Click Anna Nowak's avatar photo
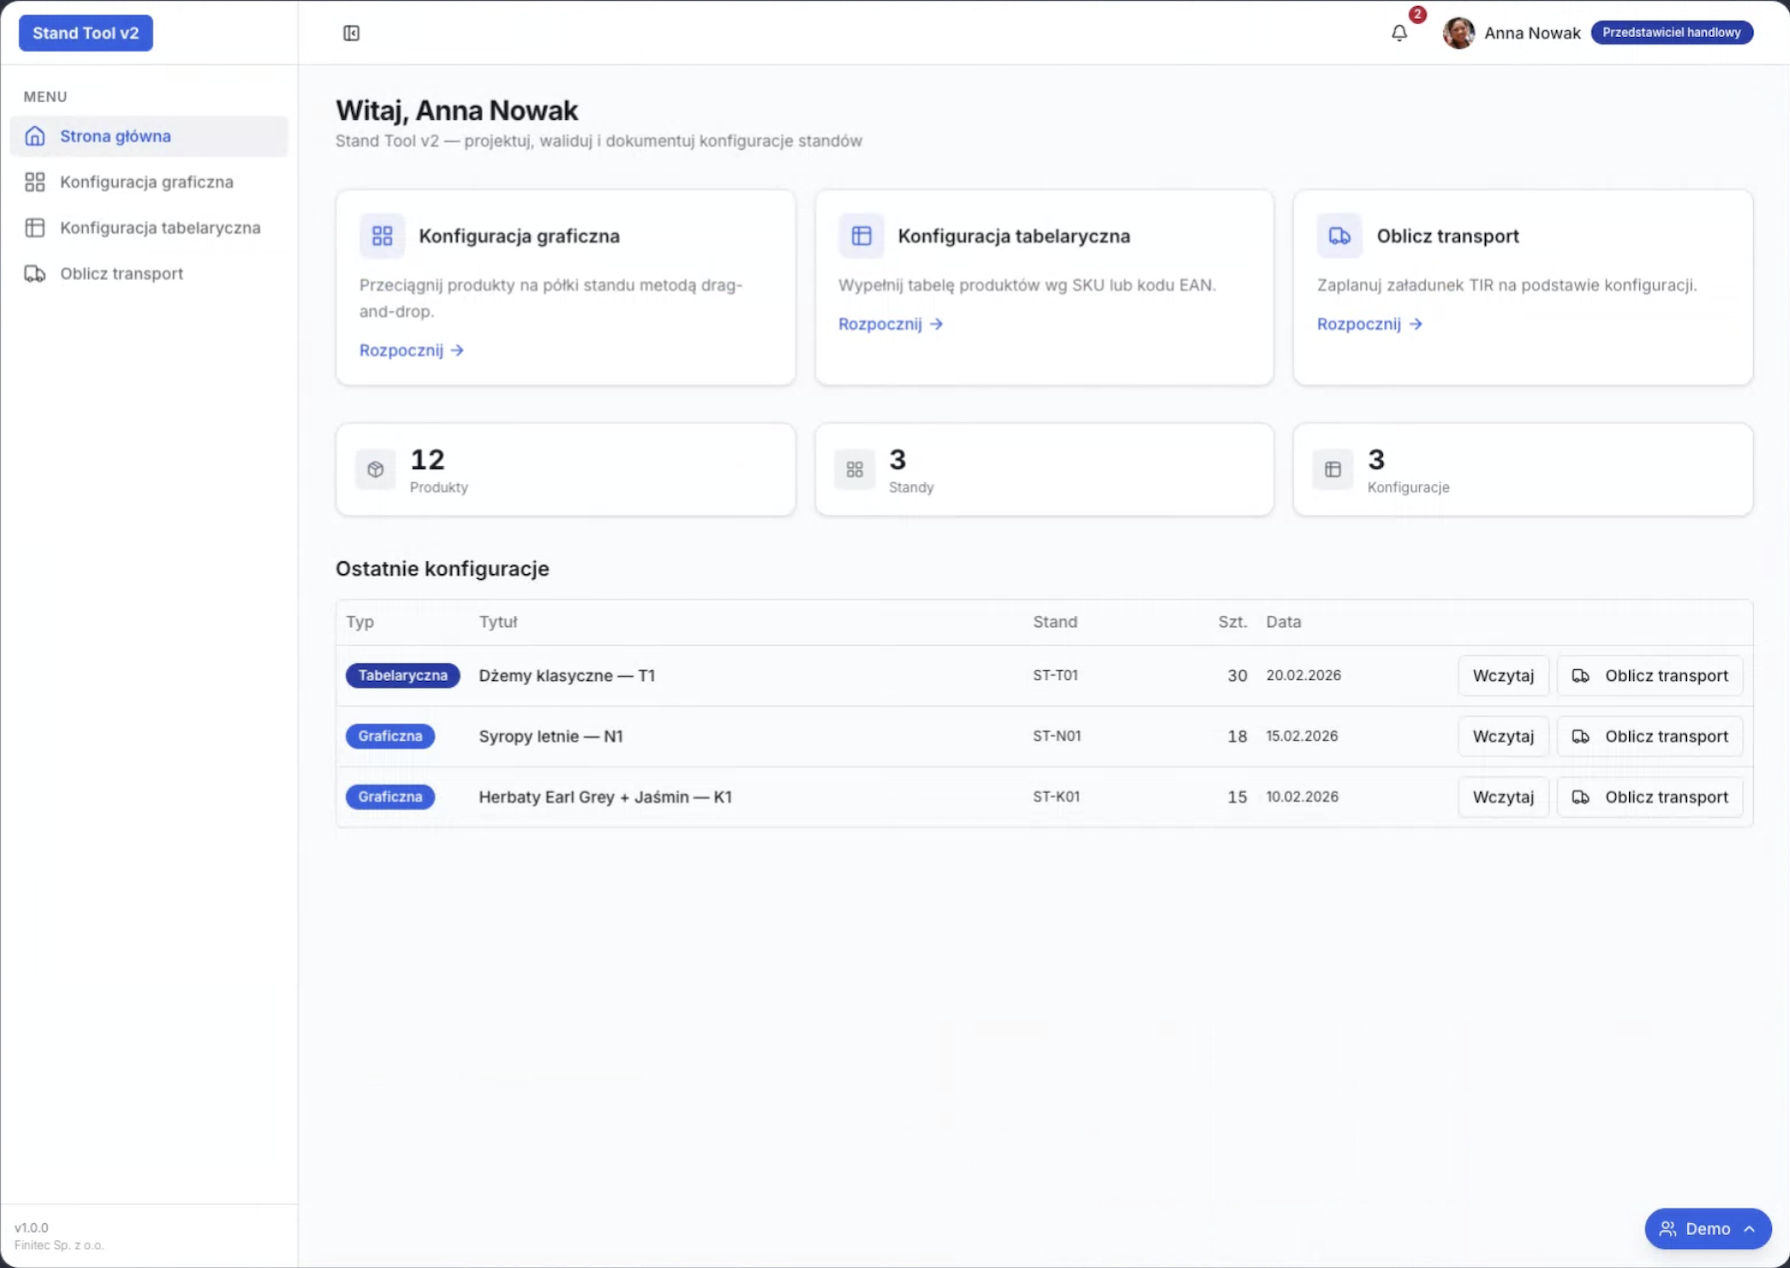 [1458, 33]
